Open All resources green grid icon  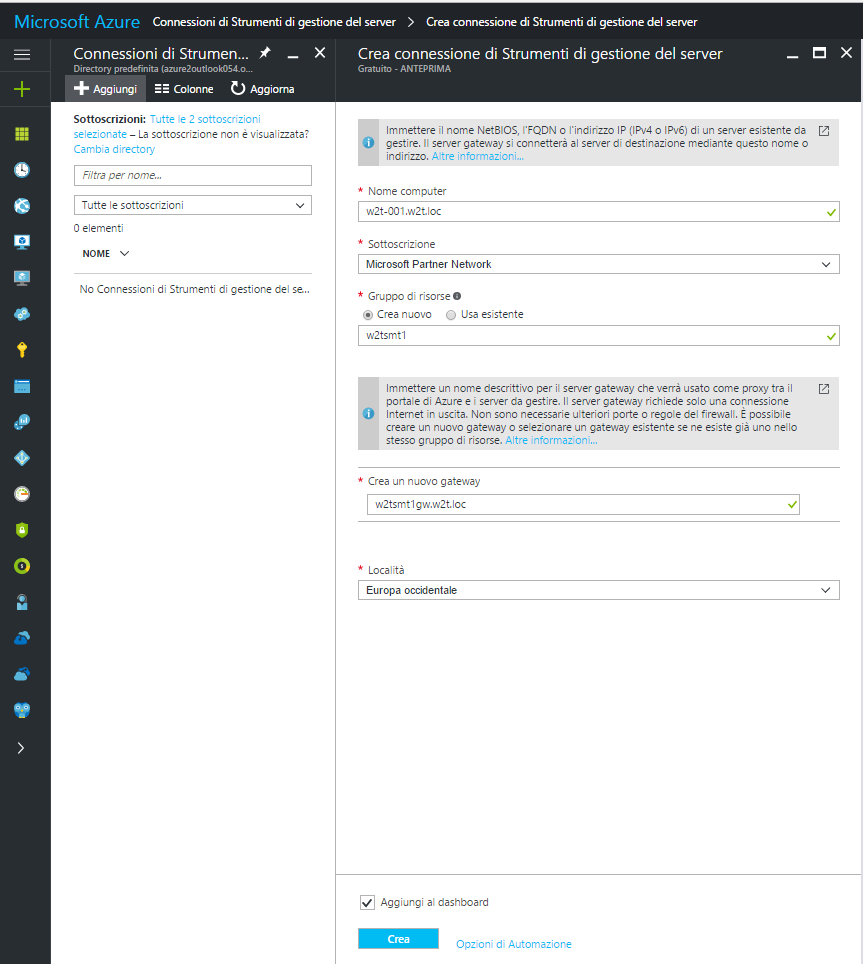[22, 134]
